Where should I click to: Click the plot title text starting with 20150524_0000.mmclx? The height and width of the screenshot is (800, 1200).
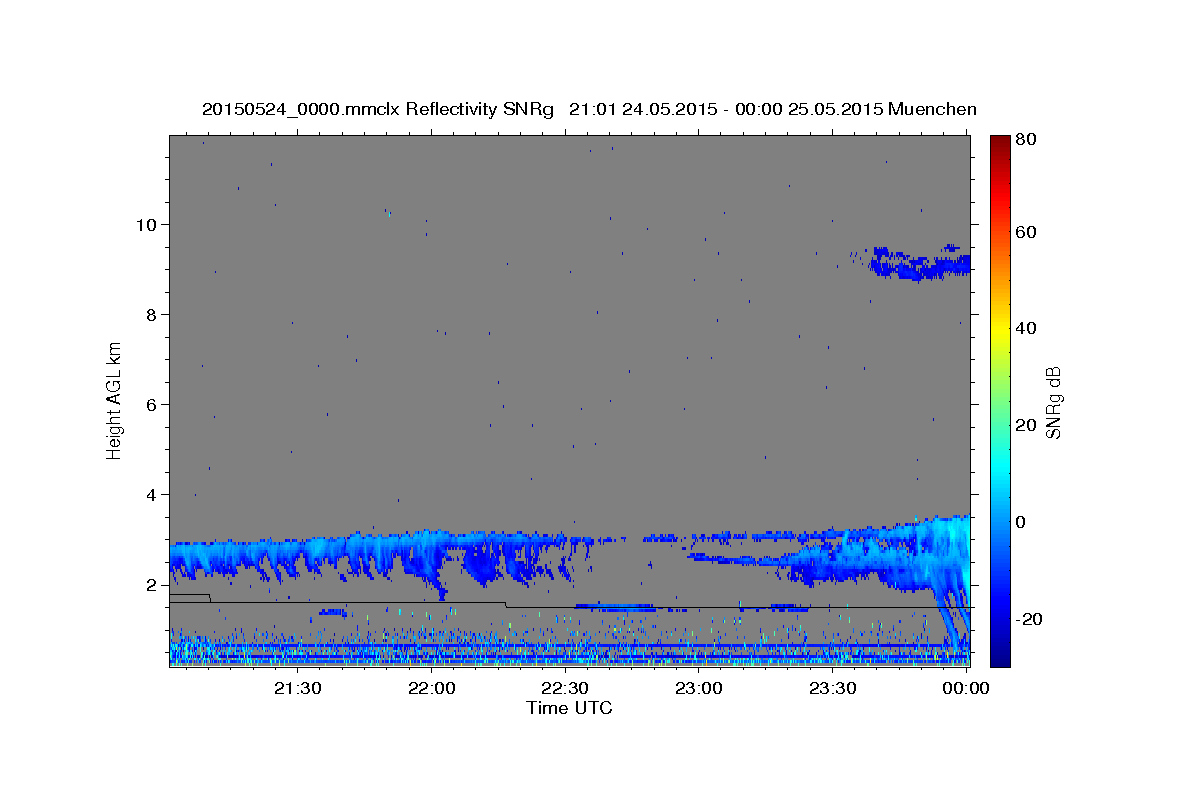[589, 109]
